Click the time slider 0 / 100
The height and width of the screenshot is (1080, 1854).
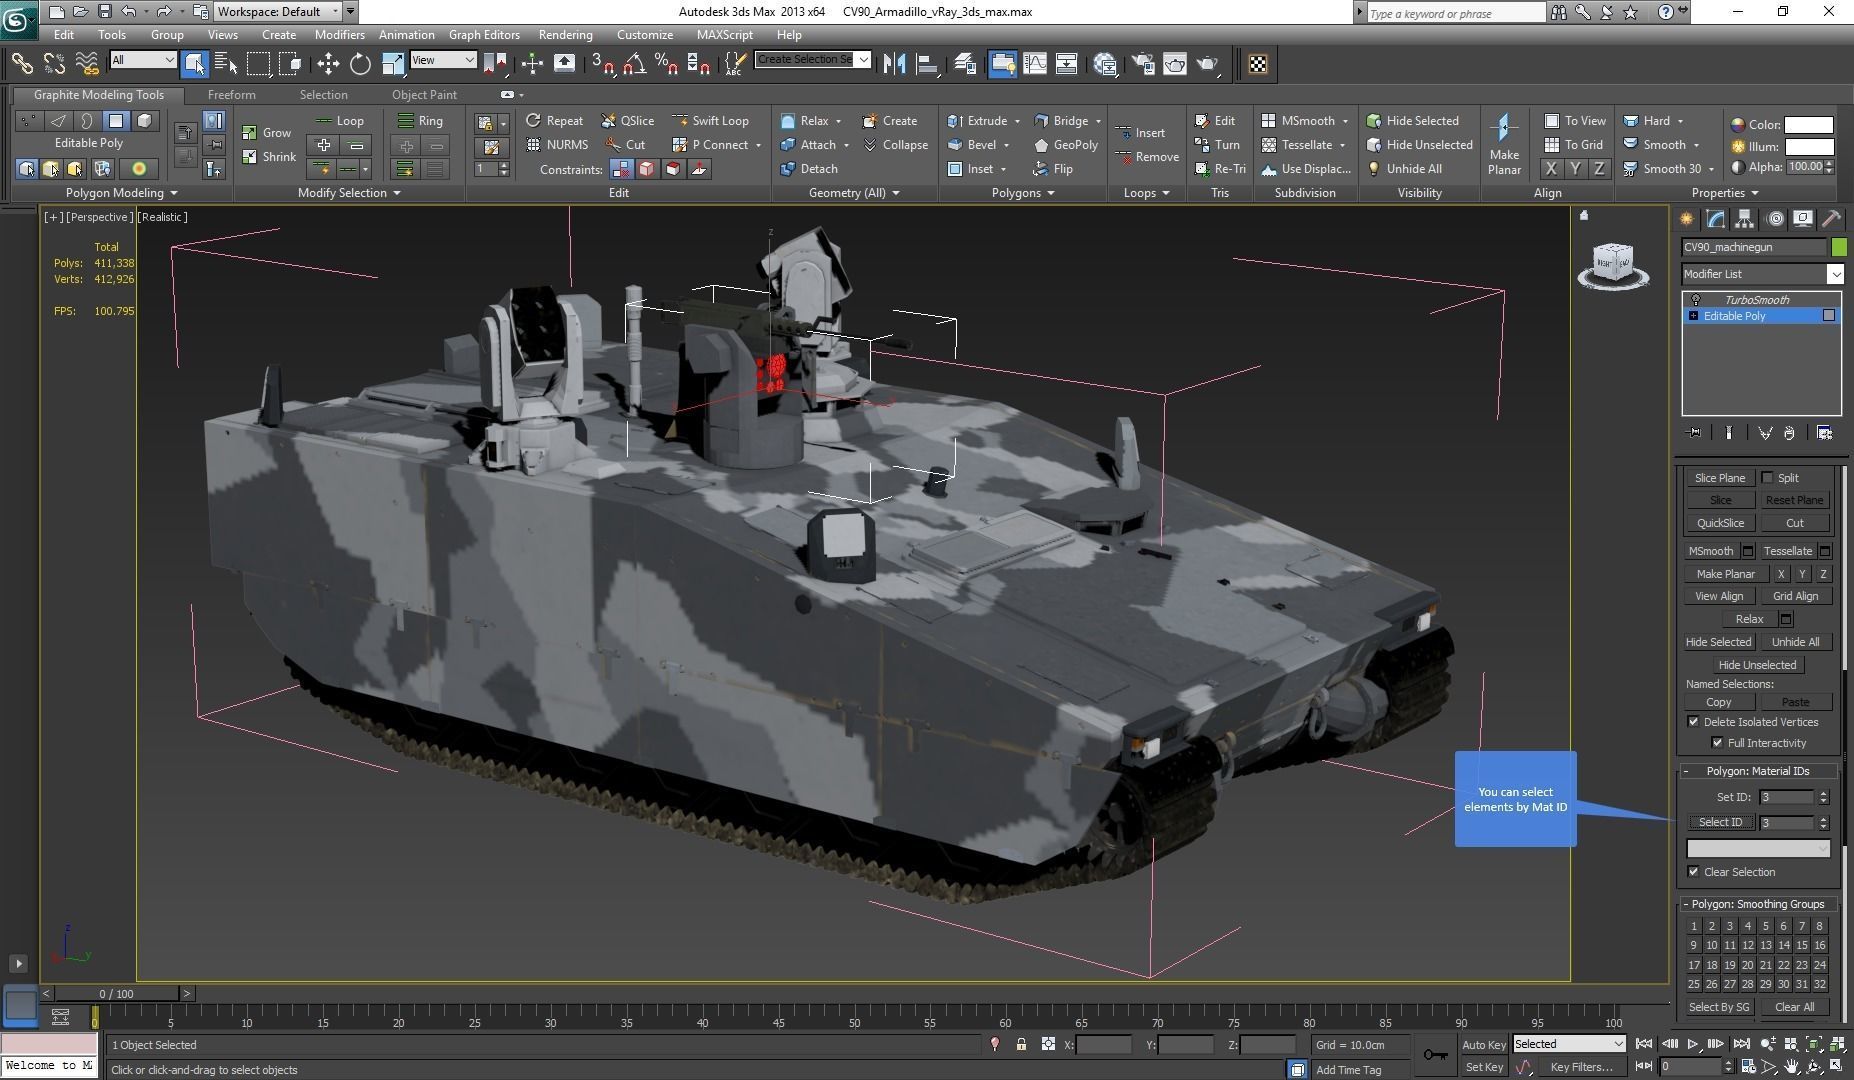[x=116, y=993]
